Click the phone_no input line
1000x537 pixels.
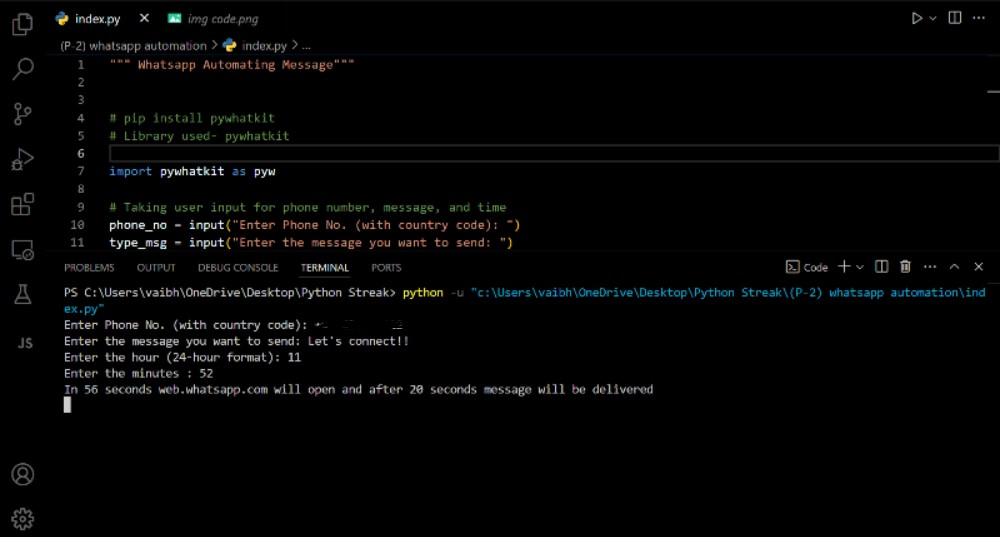click(314, 225)
